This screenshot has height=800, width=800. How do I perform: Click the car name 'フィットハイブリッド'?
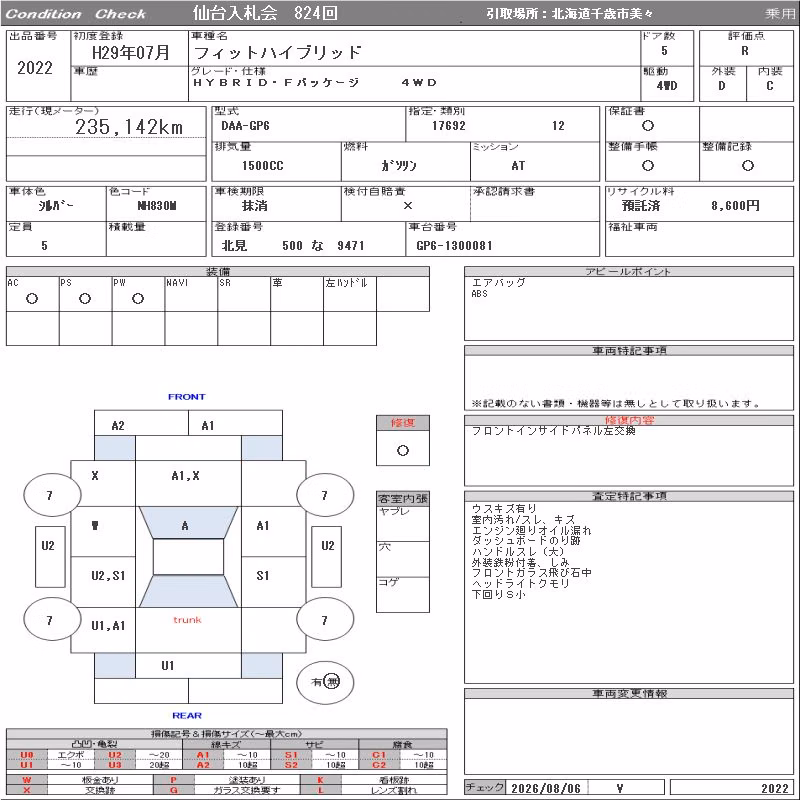[278, 53]
